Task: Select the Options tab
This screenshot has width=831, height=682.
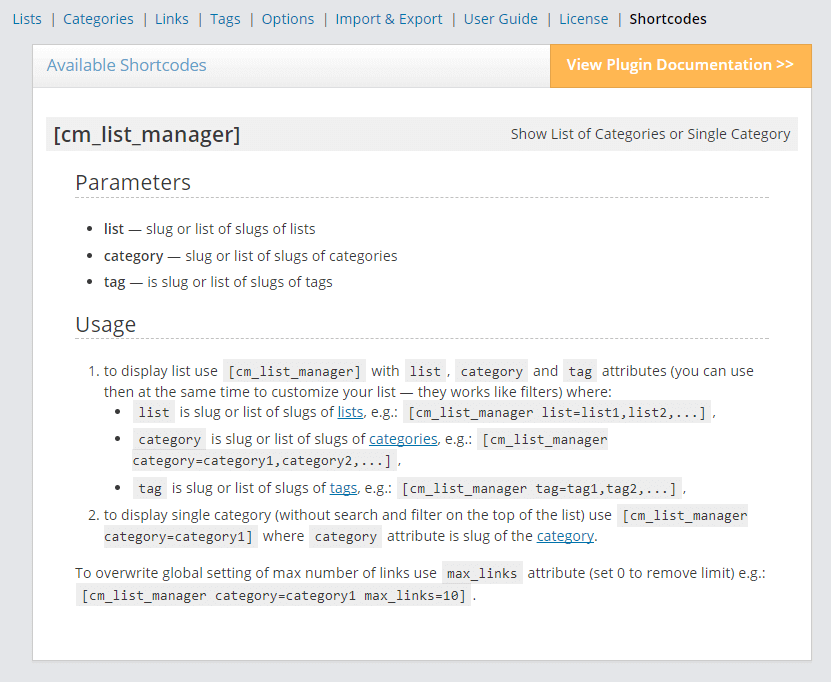Action: pos(288,19)
